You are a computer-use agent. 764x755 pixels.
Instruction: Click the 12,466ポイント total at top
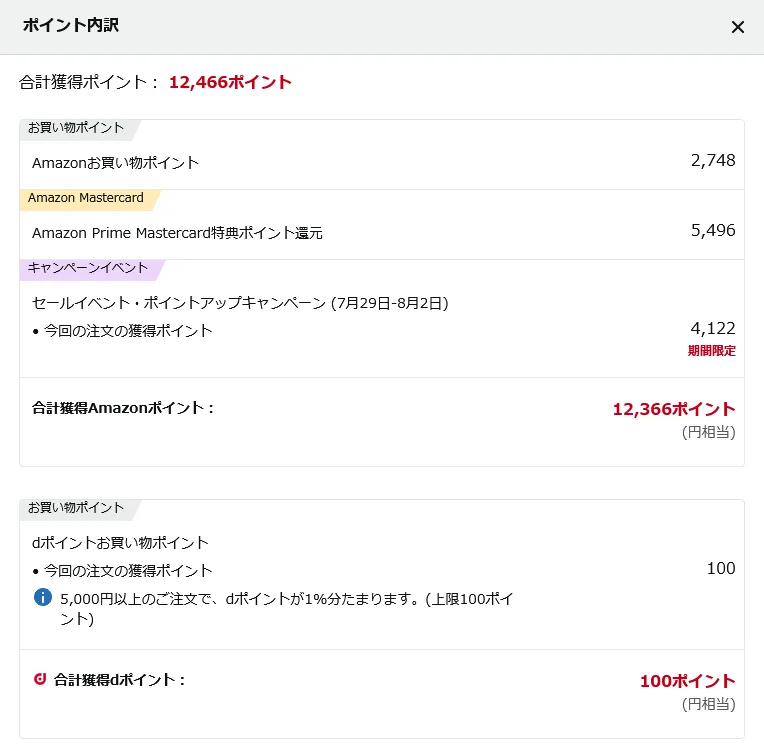click(230, 82)
